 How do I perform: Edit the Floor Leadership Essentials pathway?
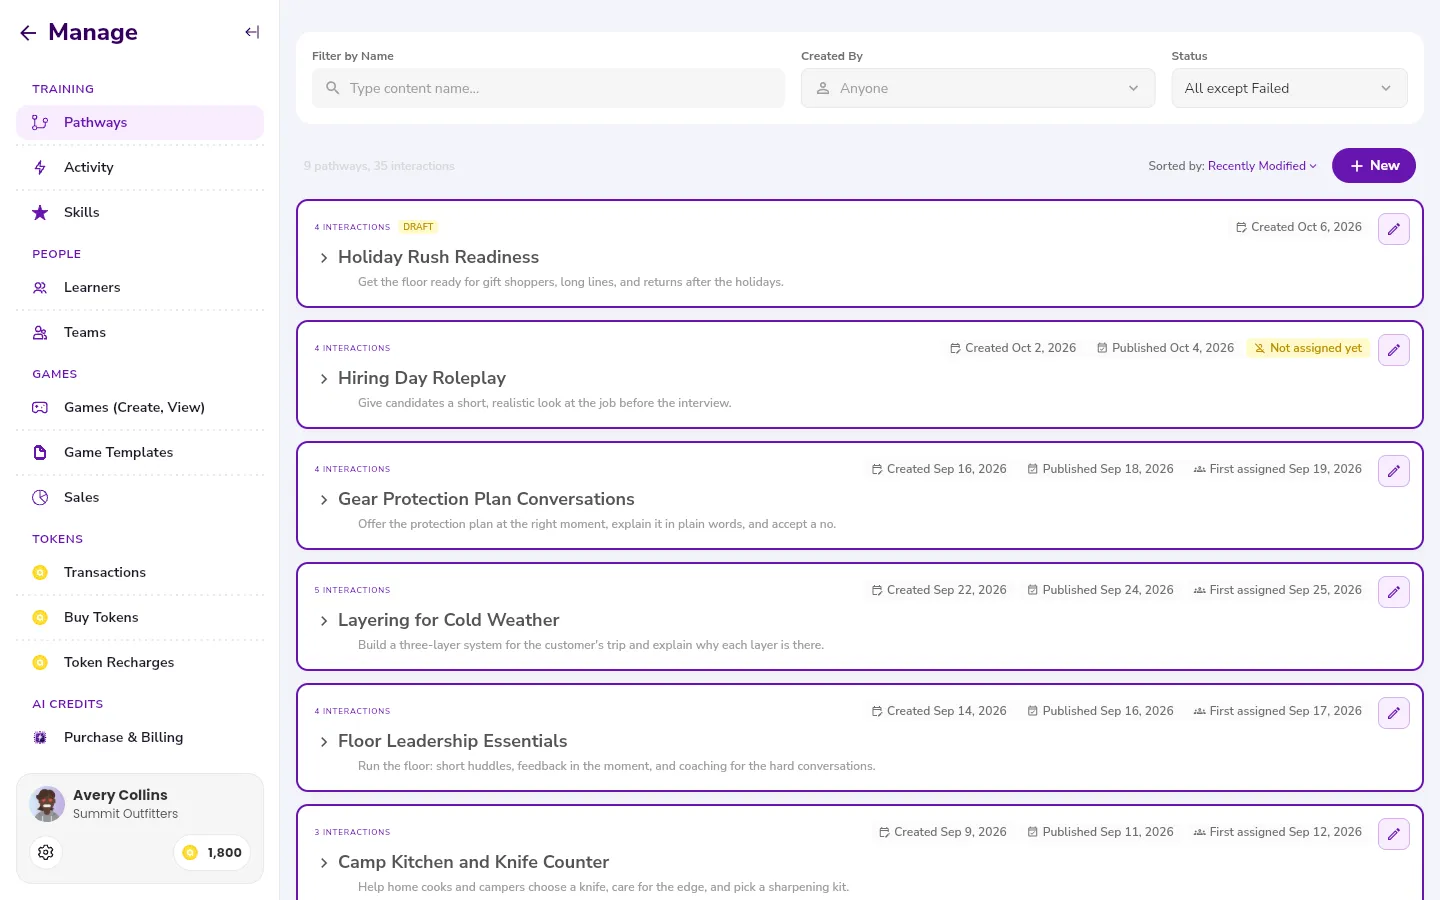pos(1394,713)
